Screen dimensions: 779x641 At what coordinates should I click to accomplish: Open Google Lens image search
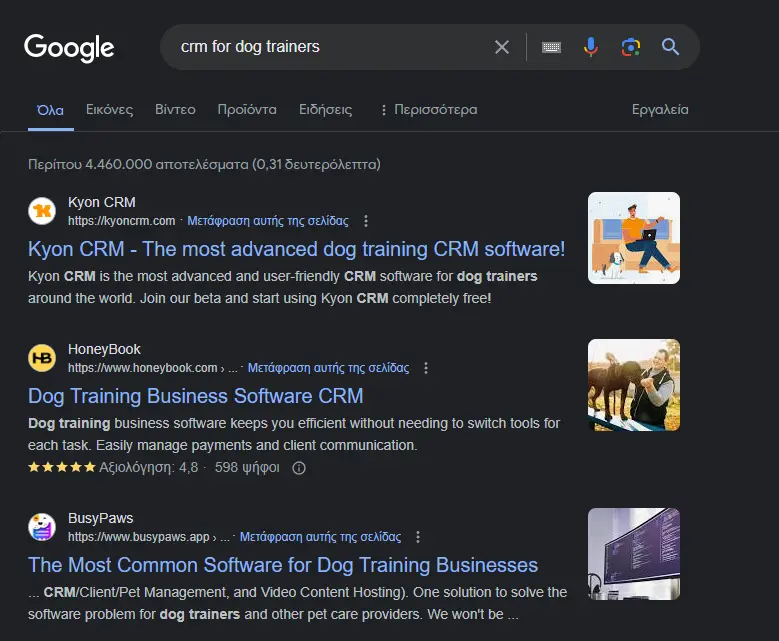pyautogui.click(x=630, y=47)
